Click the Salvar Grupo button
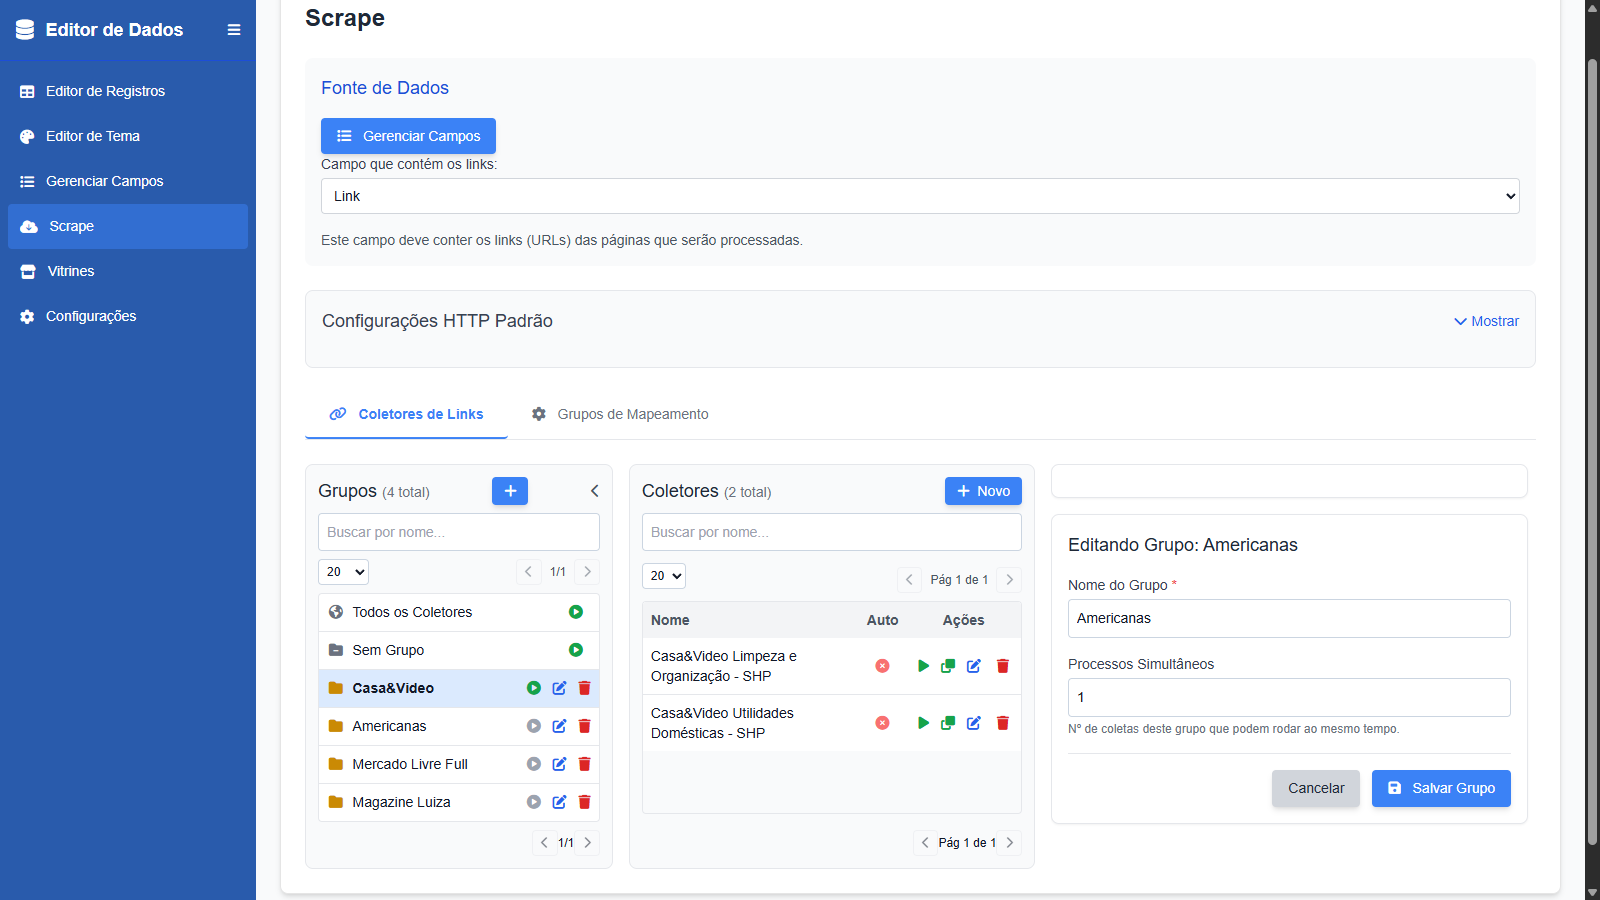Viewport: 1600px width, 900px height. (1441, 788)
